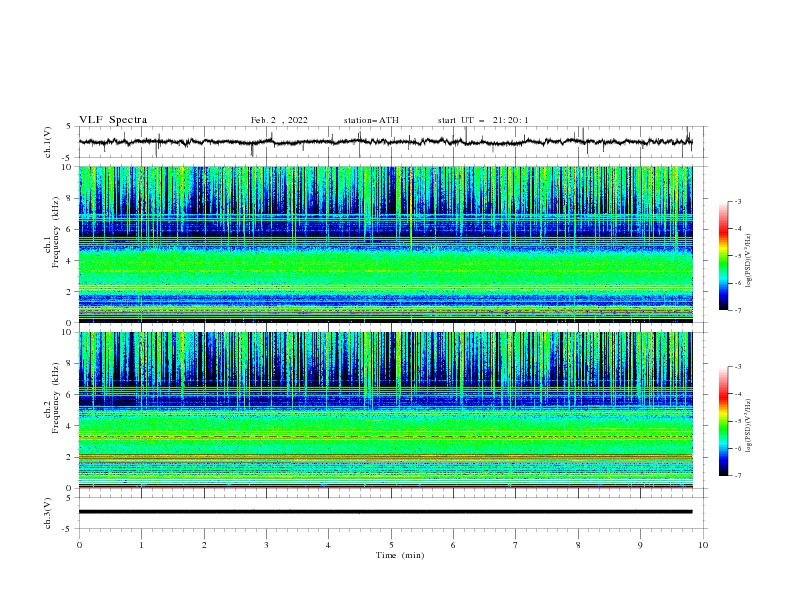792x612 pixels.
Task: Click the "ch.1(V)" waveform axis label
Action: pyautogui.click(x=48, y=142)
